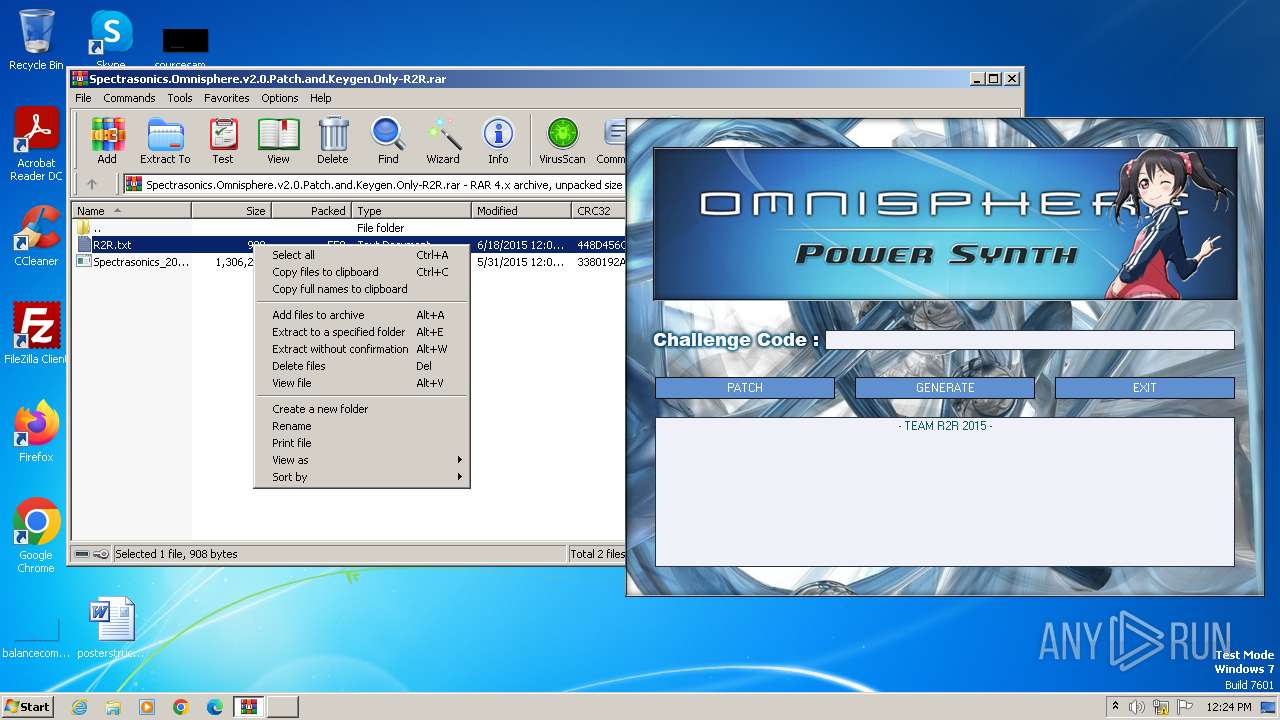
Task: Sort by the Name column header
Action: coord(132,211)
